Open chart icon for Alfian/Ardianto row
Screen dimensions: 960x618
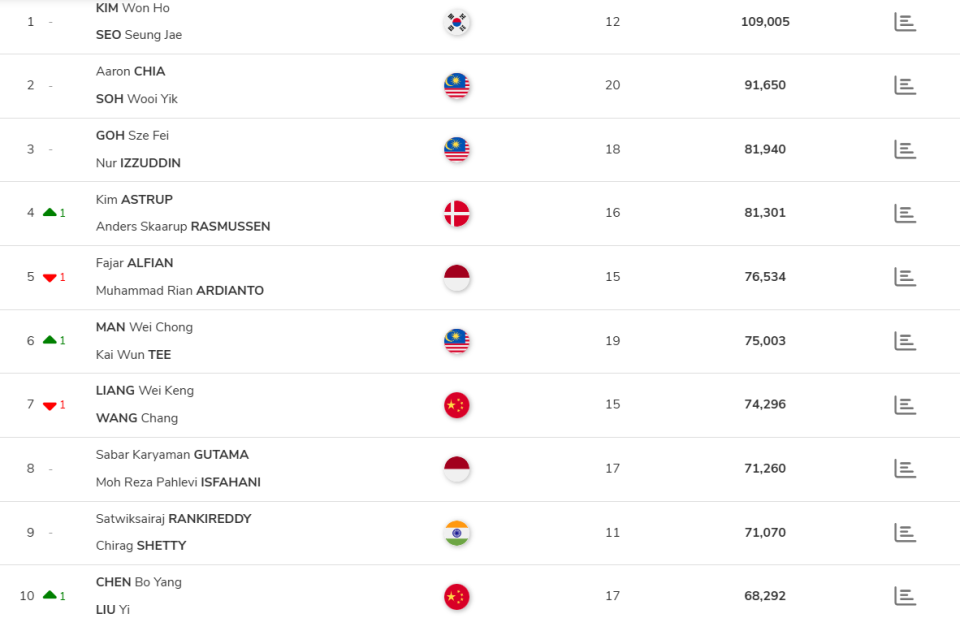904,277
